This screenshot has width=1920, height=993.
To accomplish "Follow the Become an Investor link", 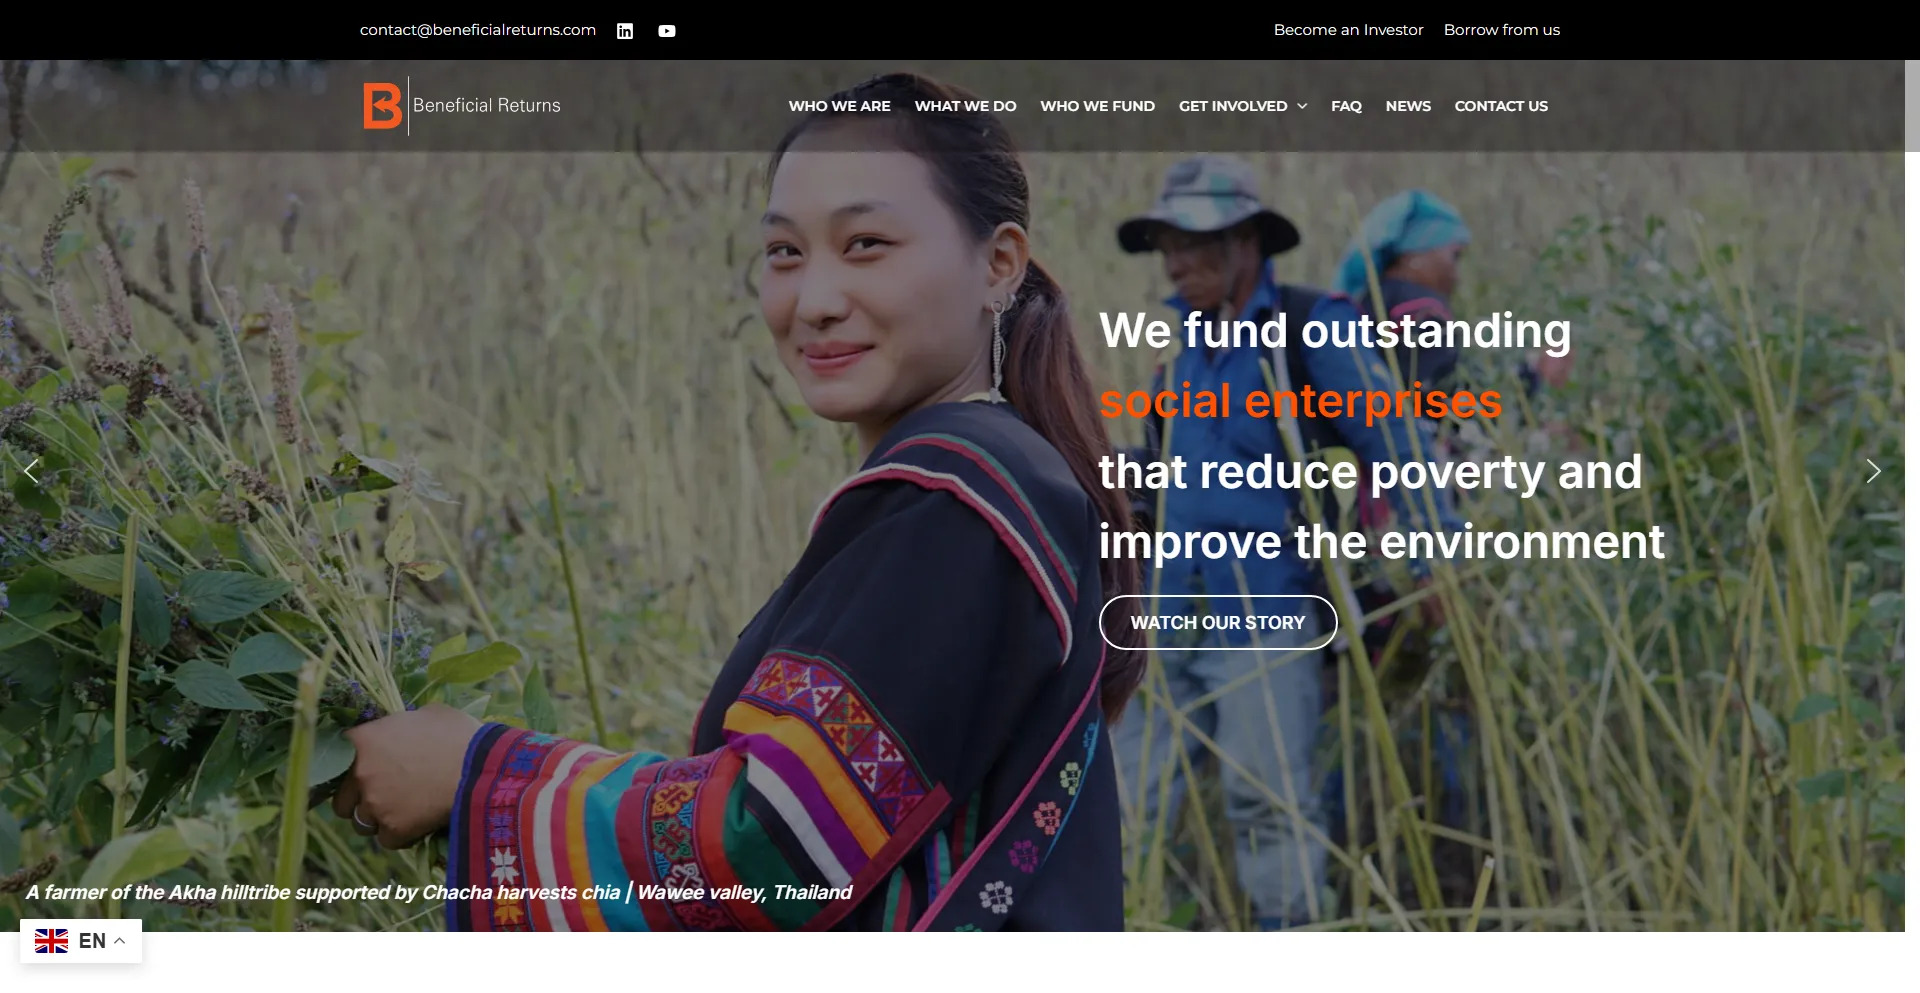I will [x=1348, y=30].
